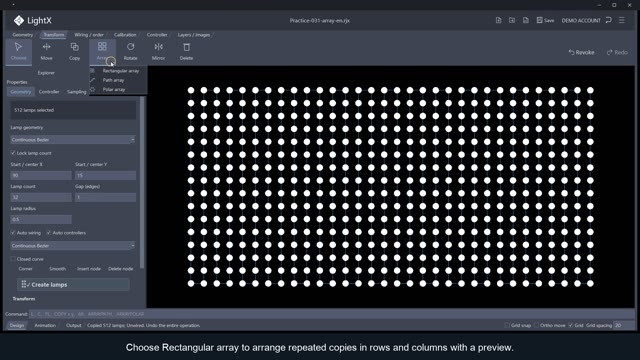Click the Insert node button

[x=89, y=269]
